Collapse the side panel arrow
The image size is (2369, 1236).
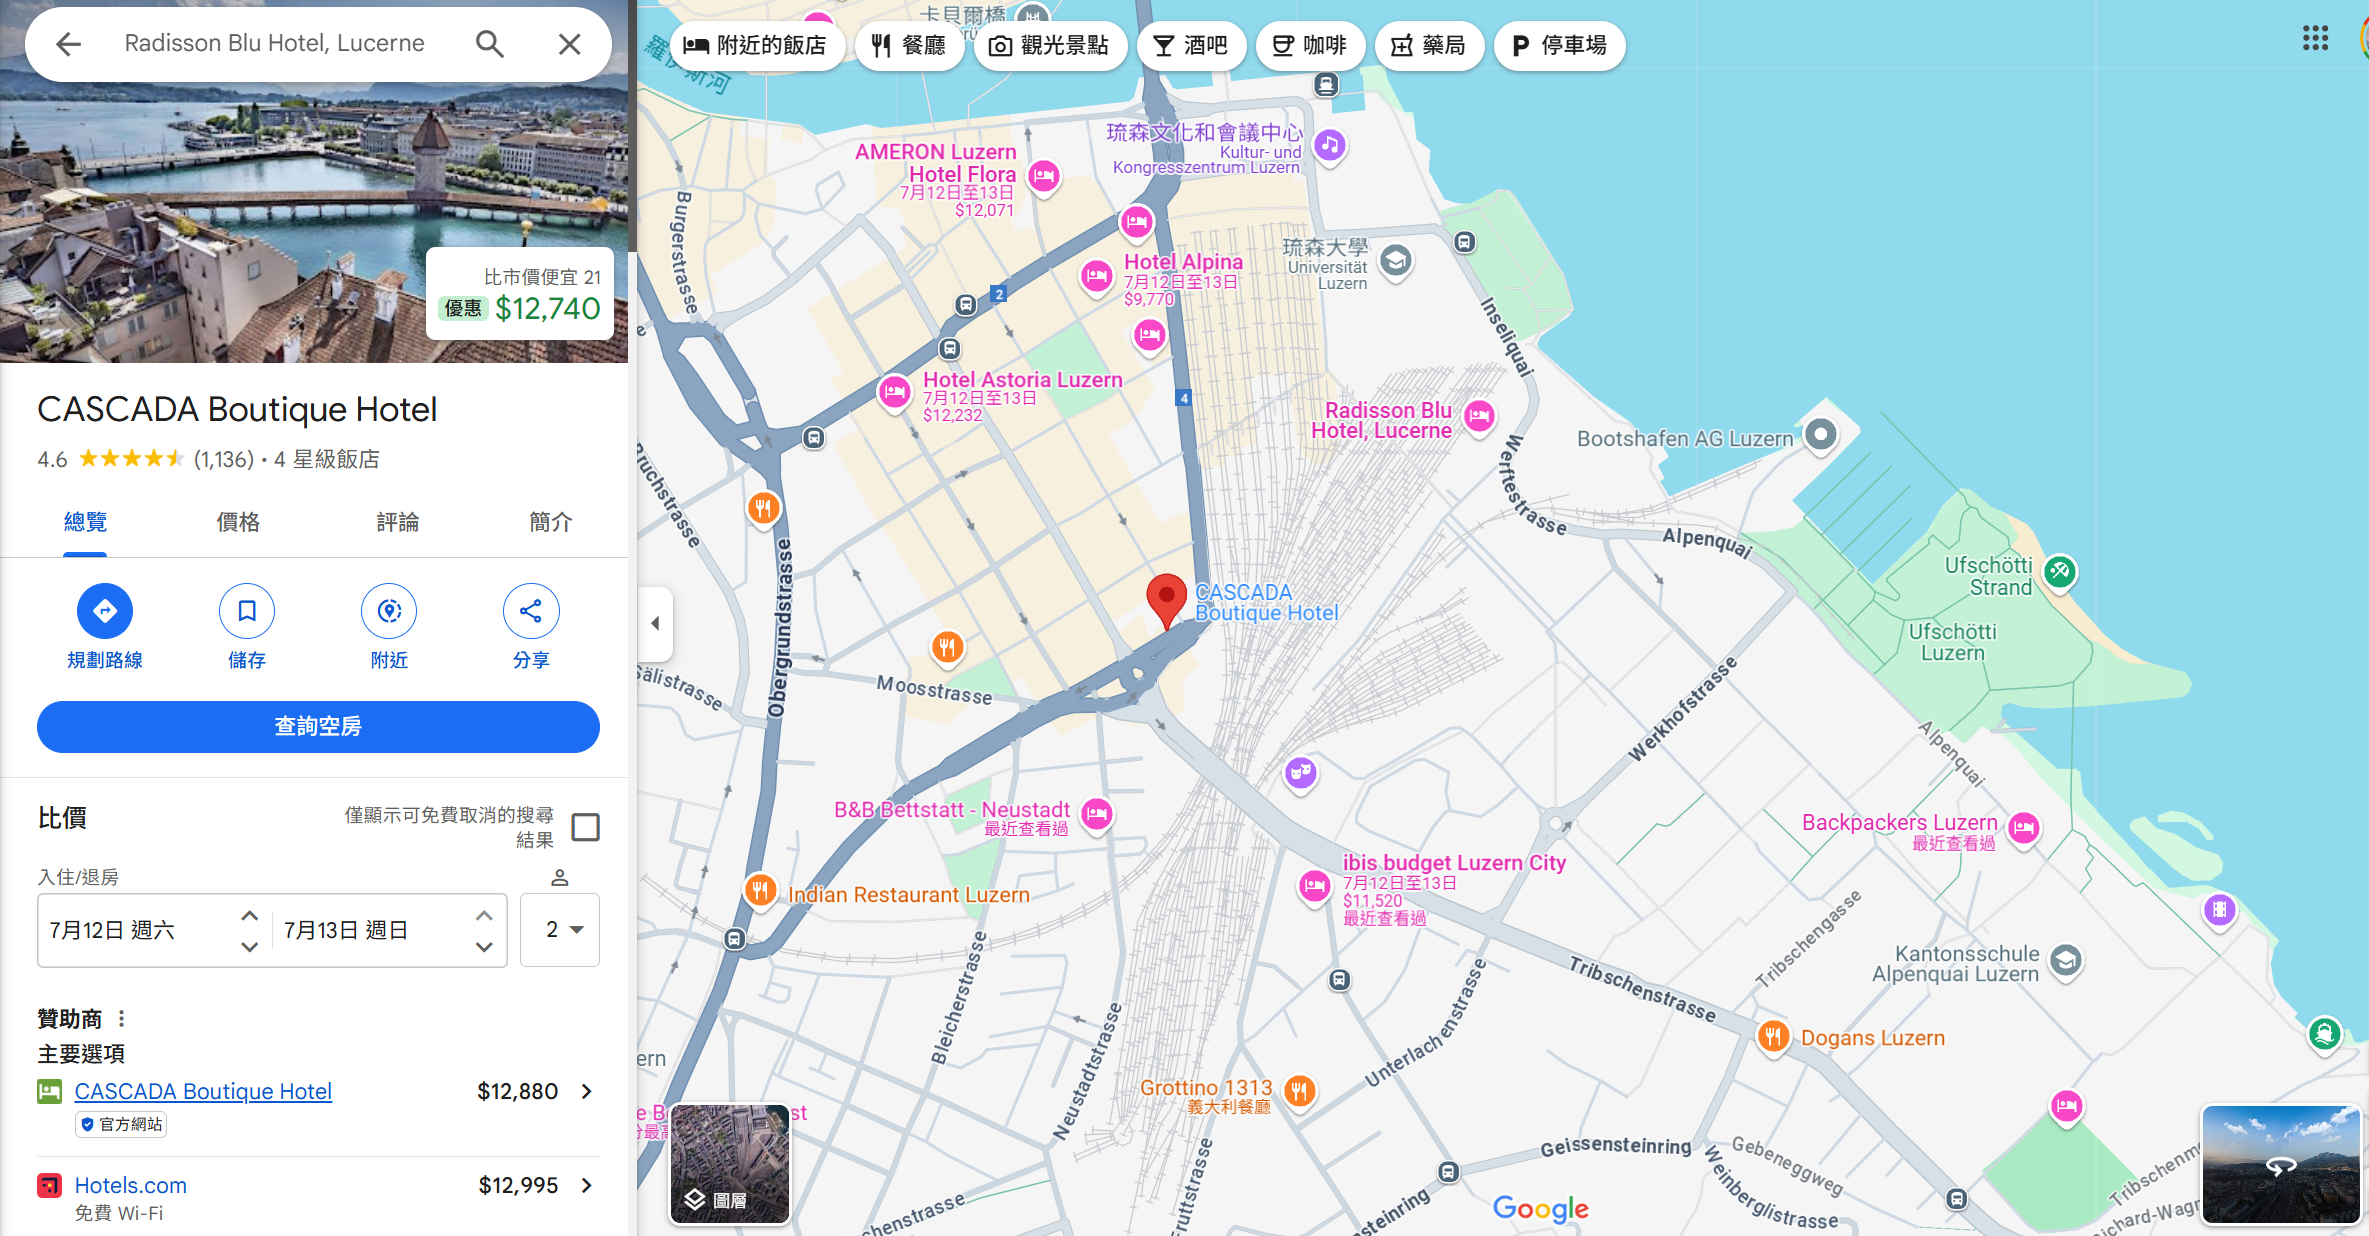click(x=655, y=623)
